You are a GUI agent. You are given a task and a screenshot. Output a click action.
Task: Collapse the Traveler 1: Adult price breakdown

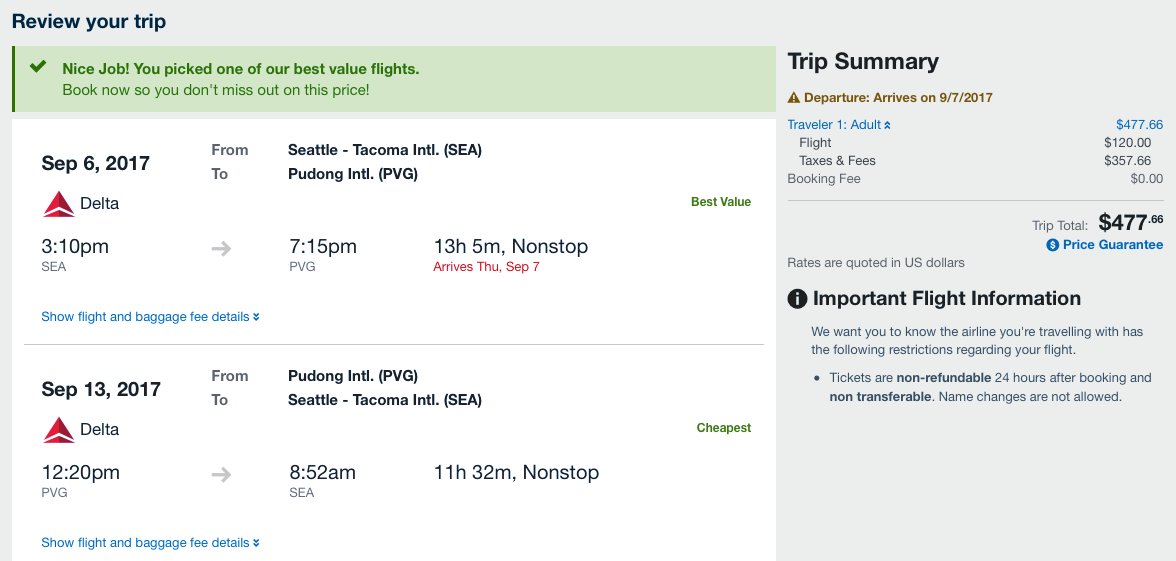coord(838,125)
